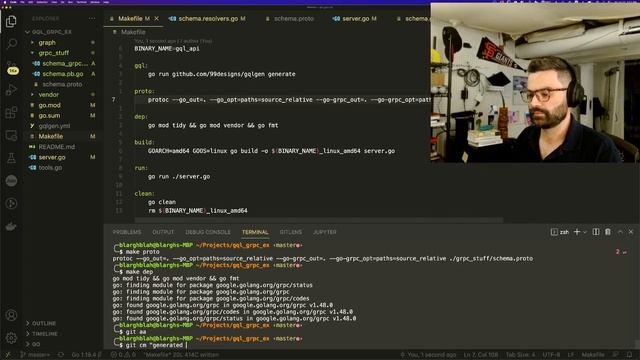The image size is (640, 360).
Task: Open schema.pb.go in the file tree
Action: coord(62,74)
